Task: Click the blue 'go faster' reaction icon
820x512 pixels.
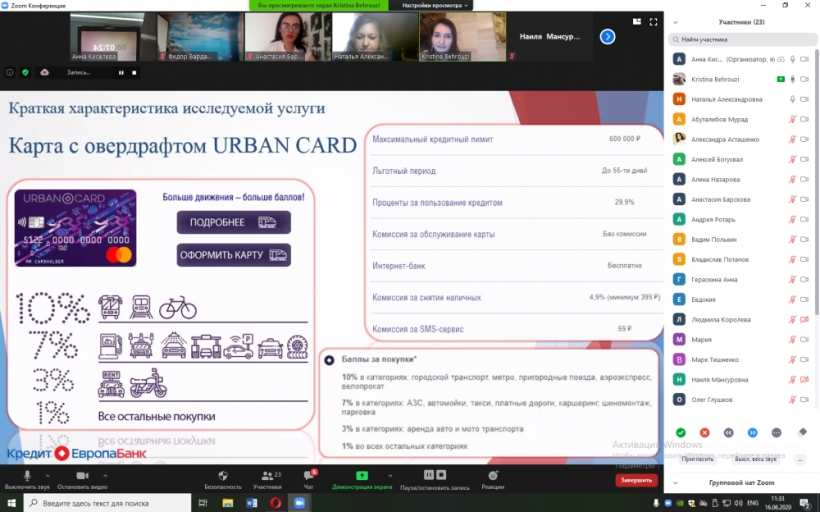Action: (x=753, y=433)
